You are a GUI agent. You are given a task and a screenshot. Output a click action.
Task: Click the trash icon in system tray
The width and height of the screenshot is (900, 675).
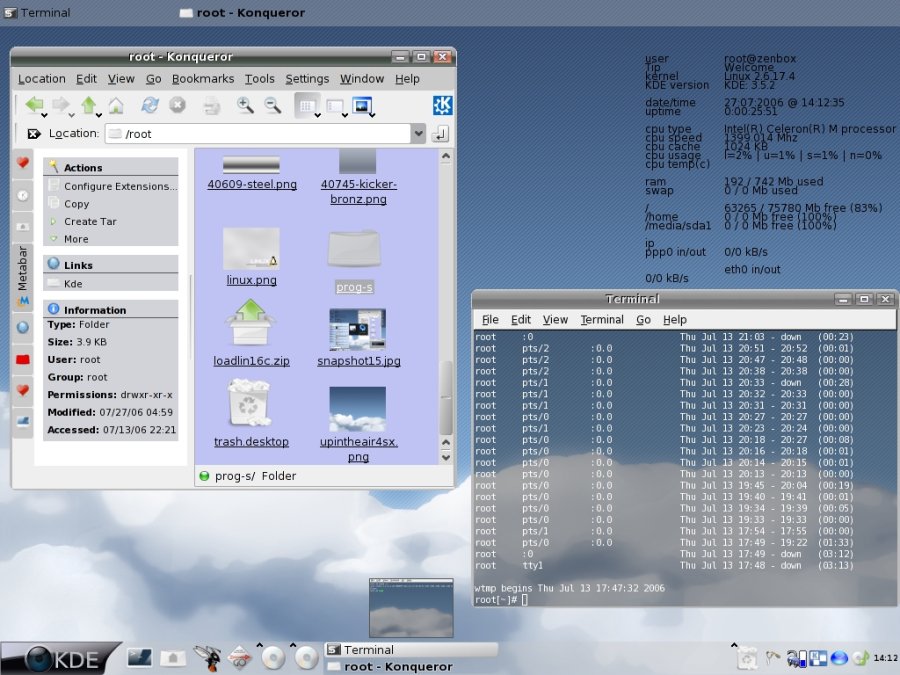pyautogui.click(x=747, y=658)
